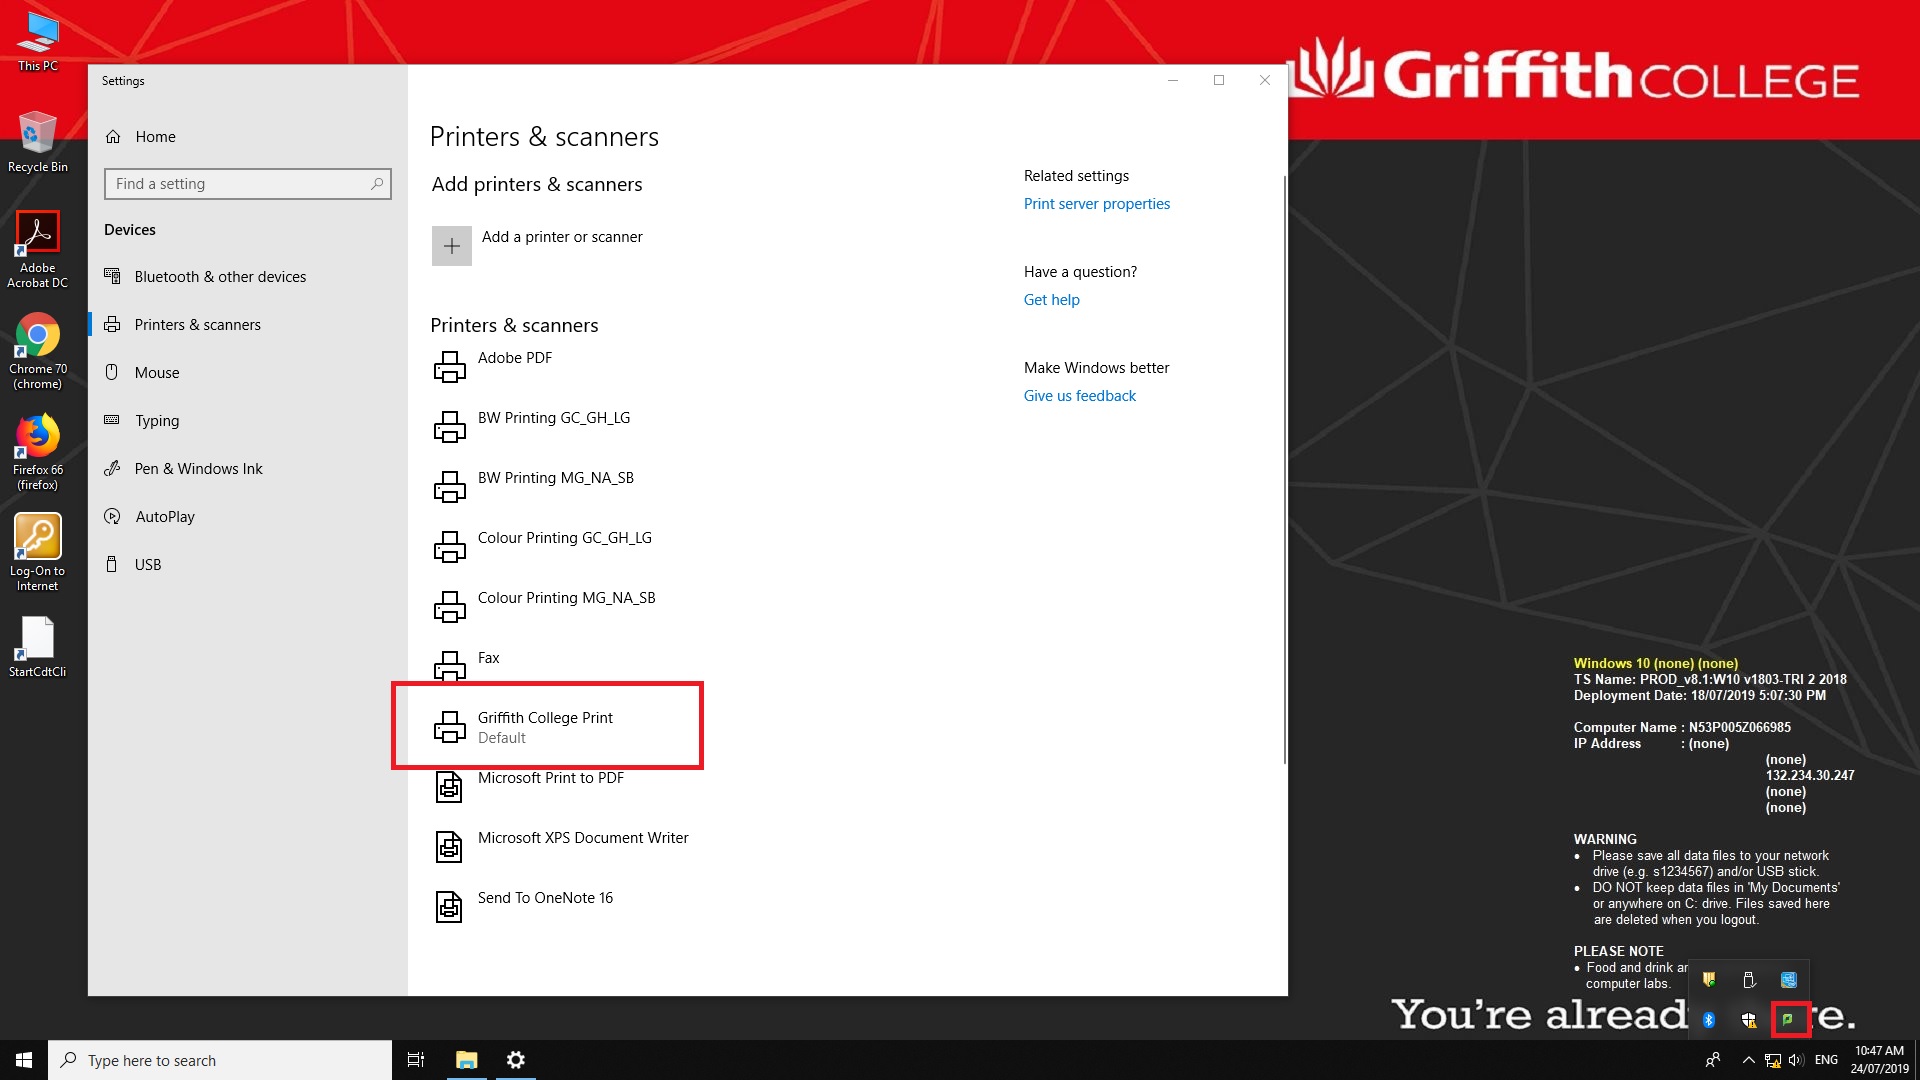Click the Get help link
Screen dimensions: 1920x1080
click(x=1051, y=300)
